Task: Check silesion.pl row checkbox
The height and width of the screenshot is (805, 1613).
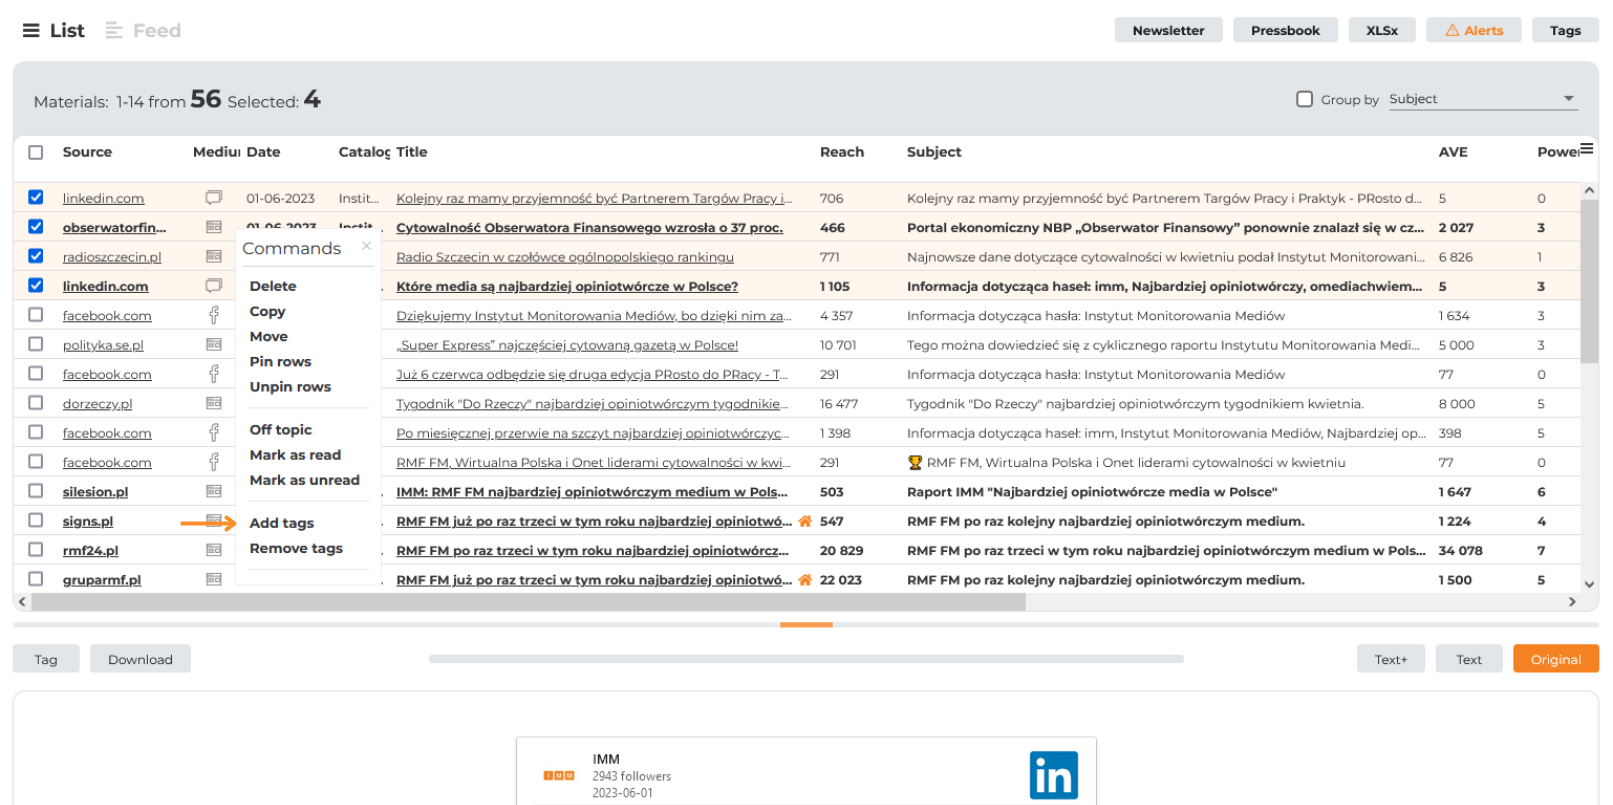Action: pyautogui.click(x=36, y=491)
